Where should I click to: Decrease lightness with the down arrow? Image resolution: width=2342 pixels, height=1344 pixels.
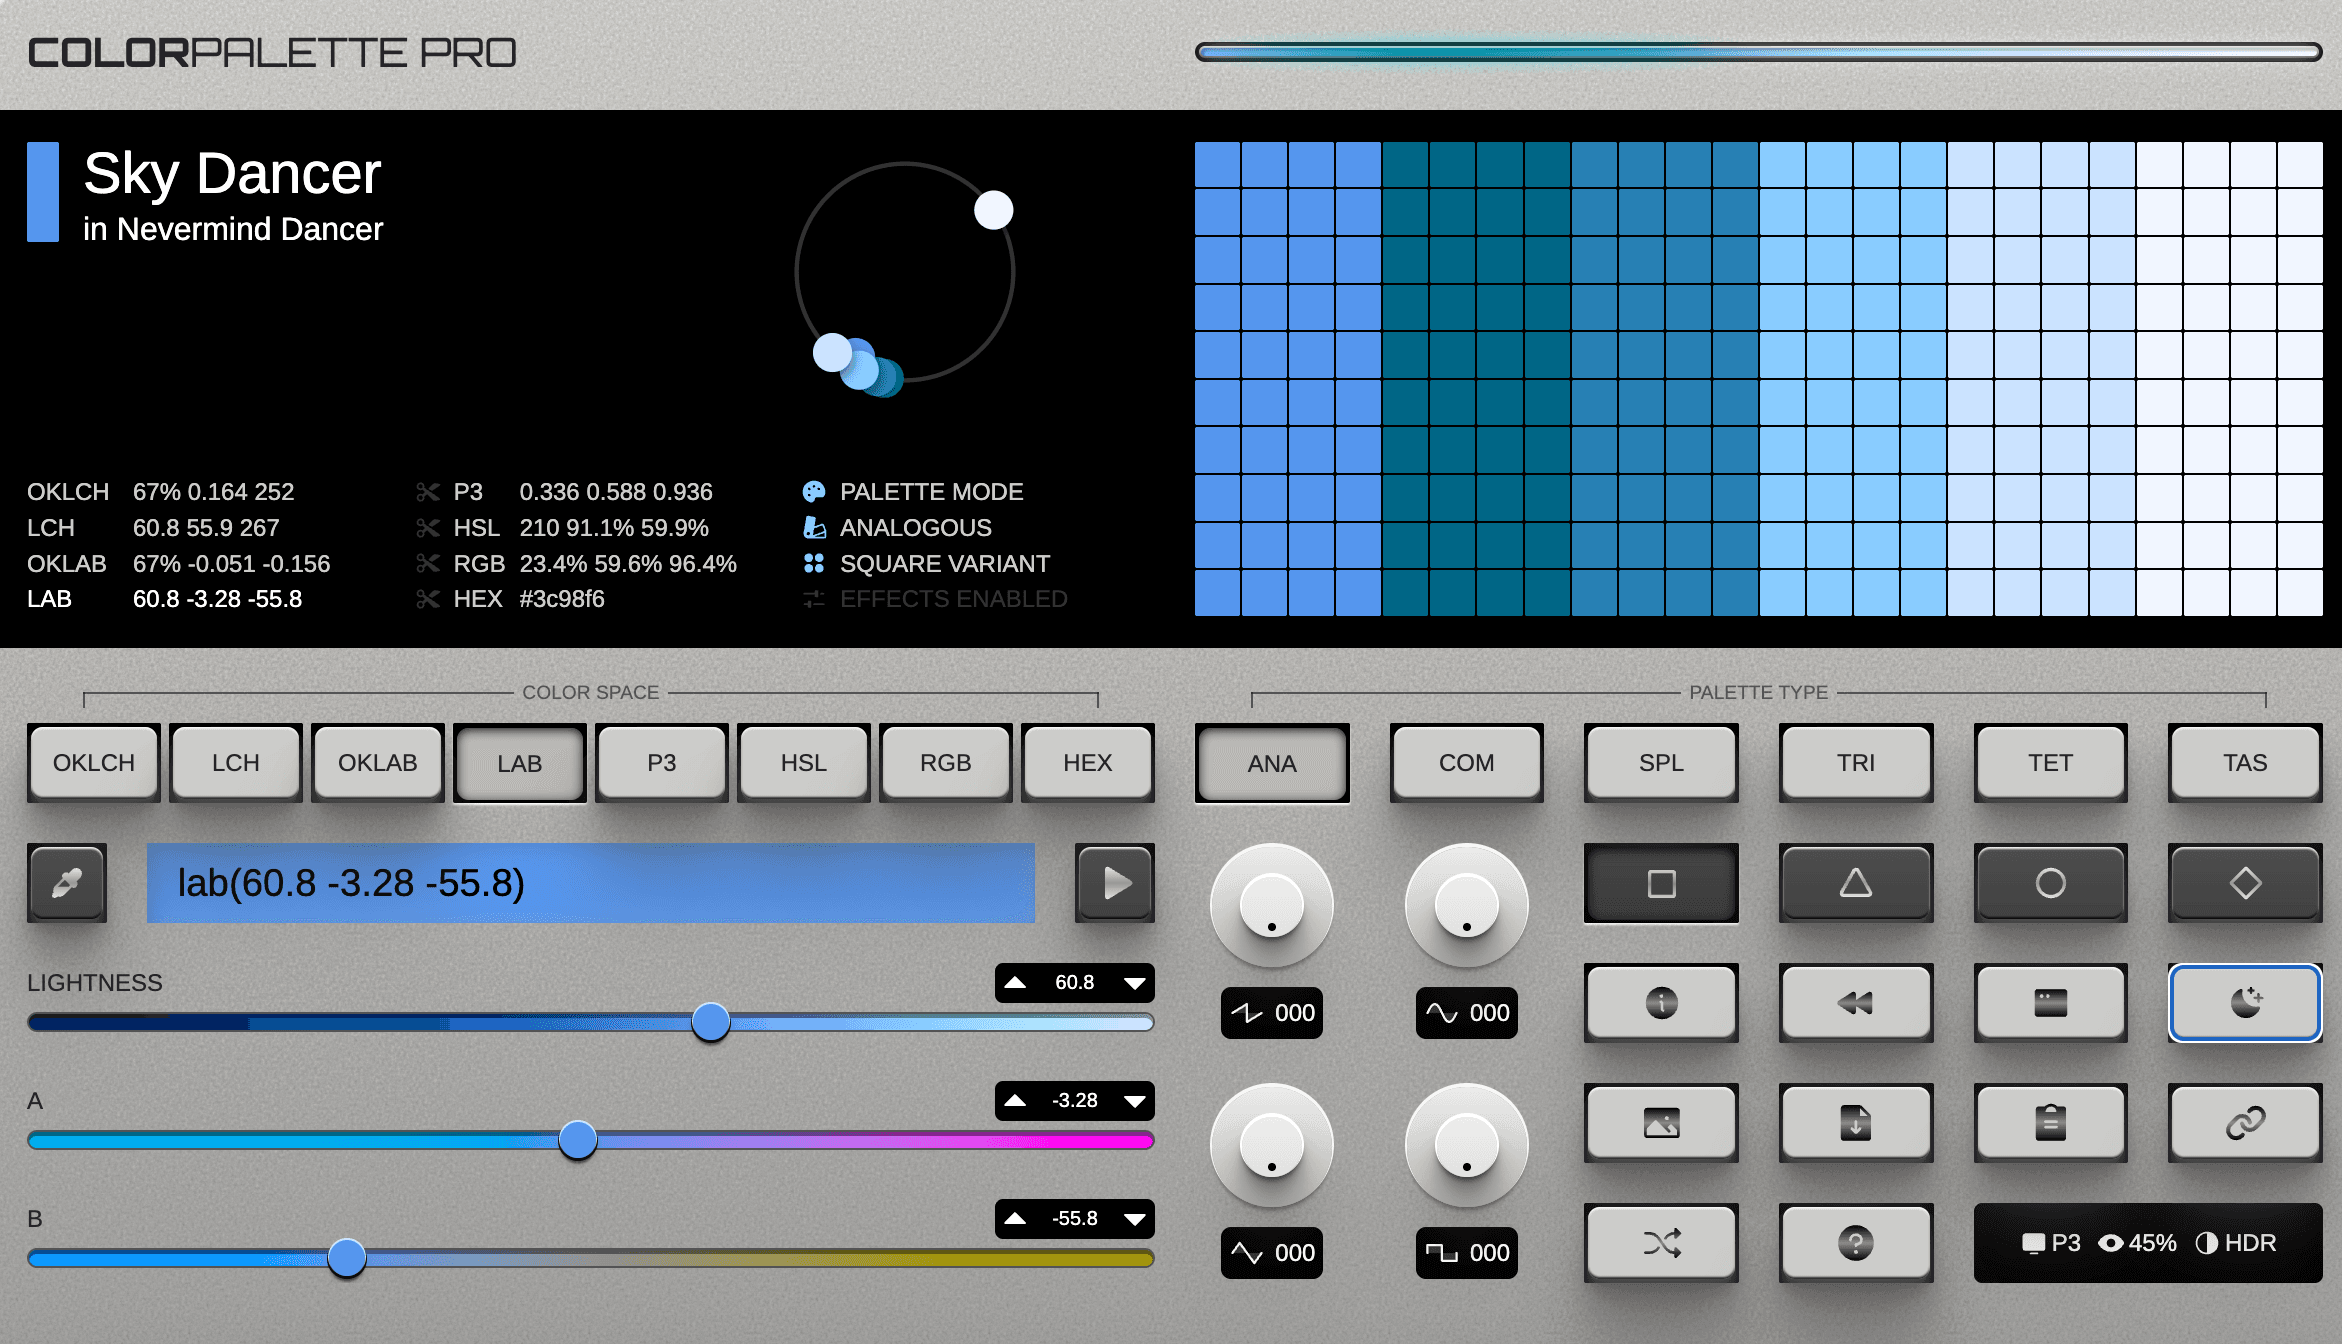pos(1134,983)
